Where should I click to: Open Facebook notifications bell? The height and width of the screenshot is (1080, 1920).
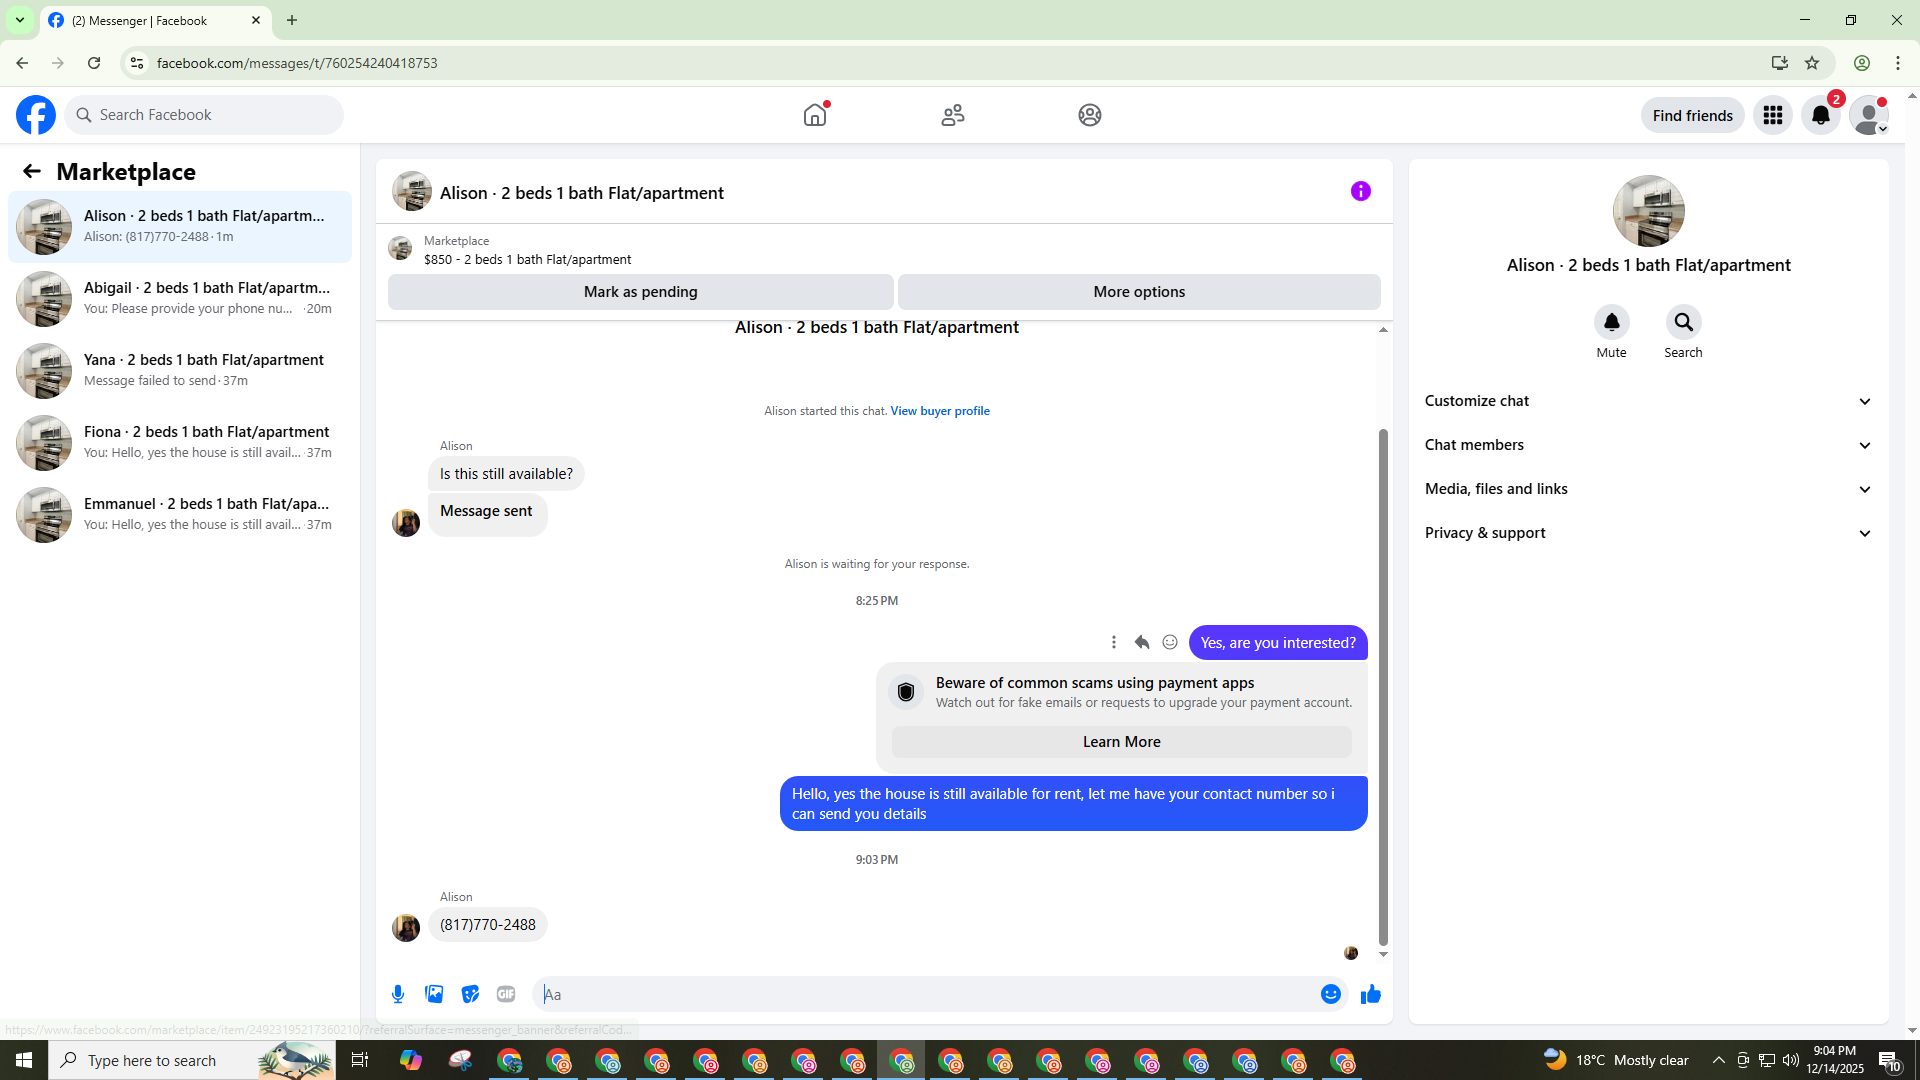[1820, 116]
